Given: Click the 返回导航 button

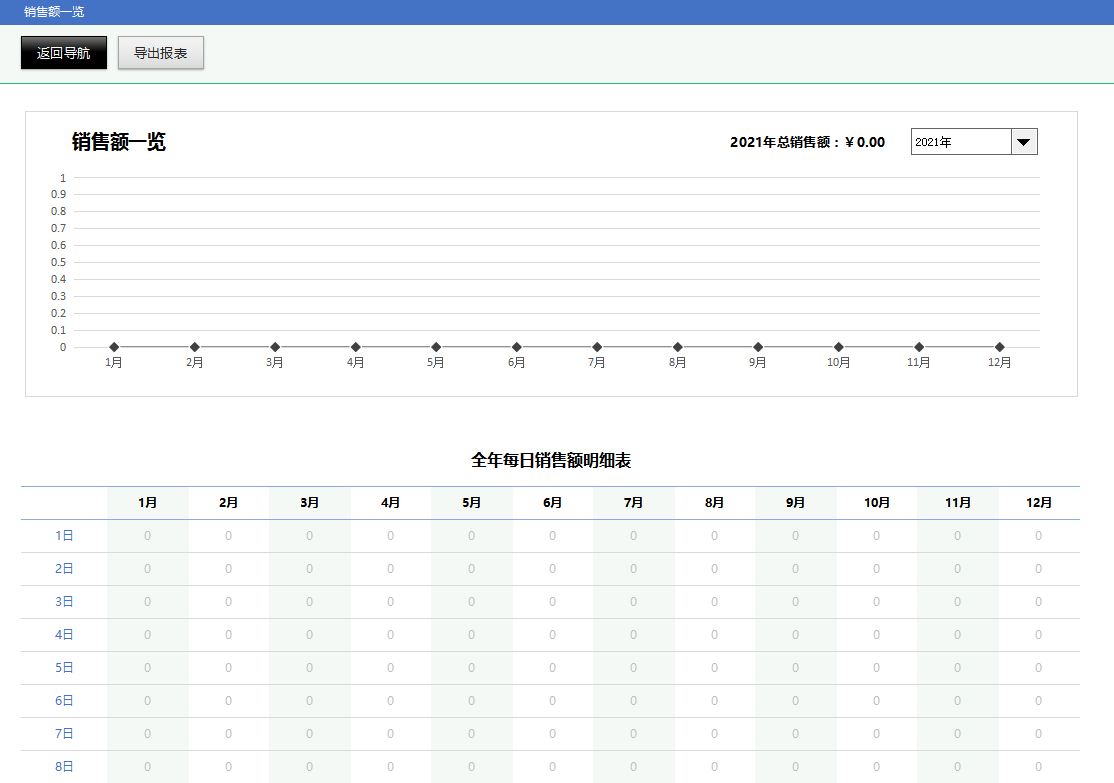Looking at the screenshot, I should tap(64, 53).
